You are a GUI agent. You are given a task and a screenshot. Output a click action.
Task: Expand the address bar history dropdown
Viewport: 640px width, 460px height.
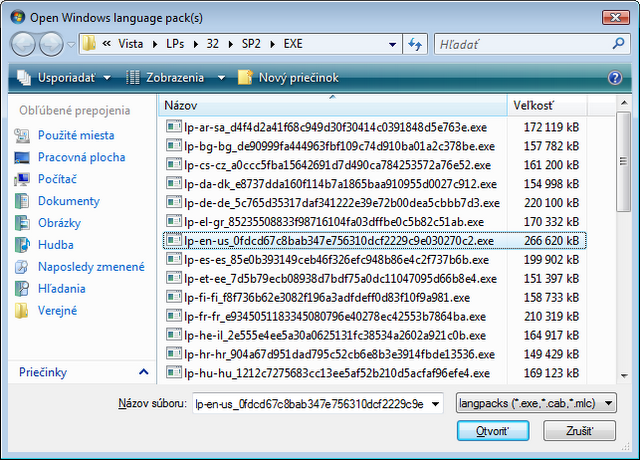pos(393,44)
